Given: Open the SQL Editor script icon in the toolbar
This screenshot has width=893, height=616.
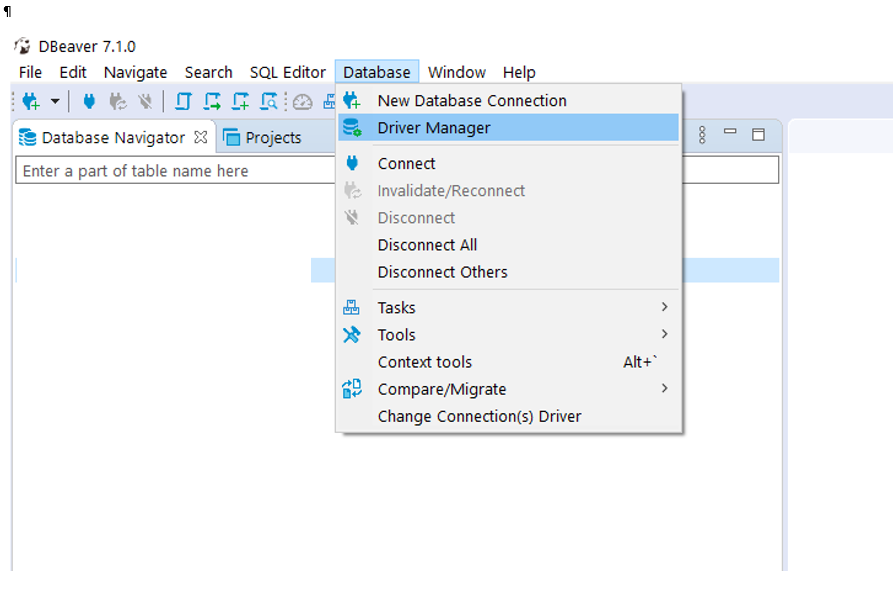Looking at the screenshot, I should pos(183,101).
